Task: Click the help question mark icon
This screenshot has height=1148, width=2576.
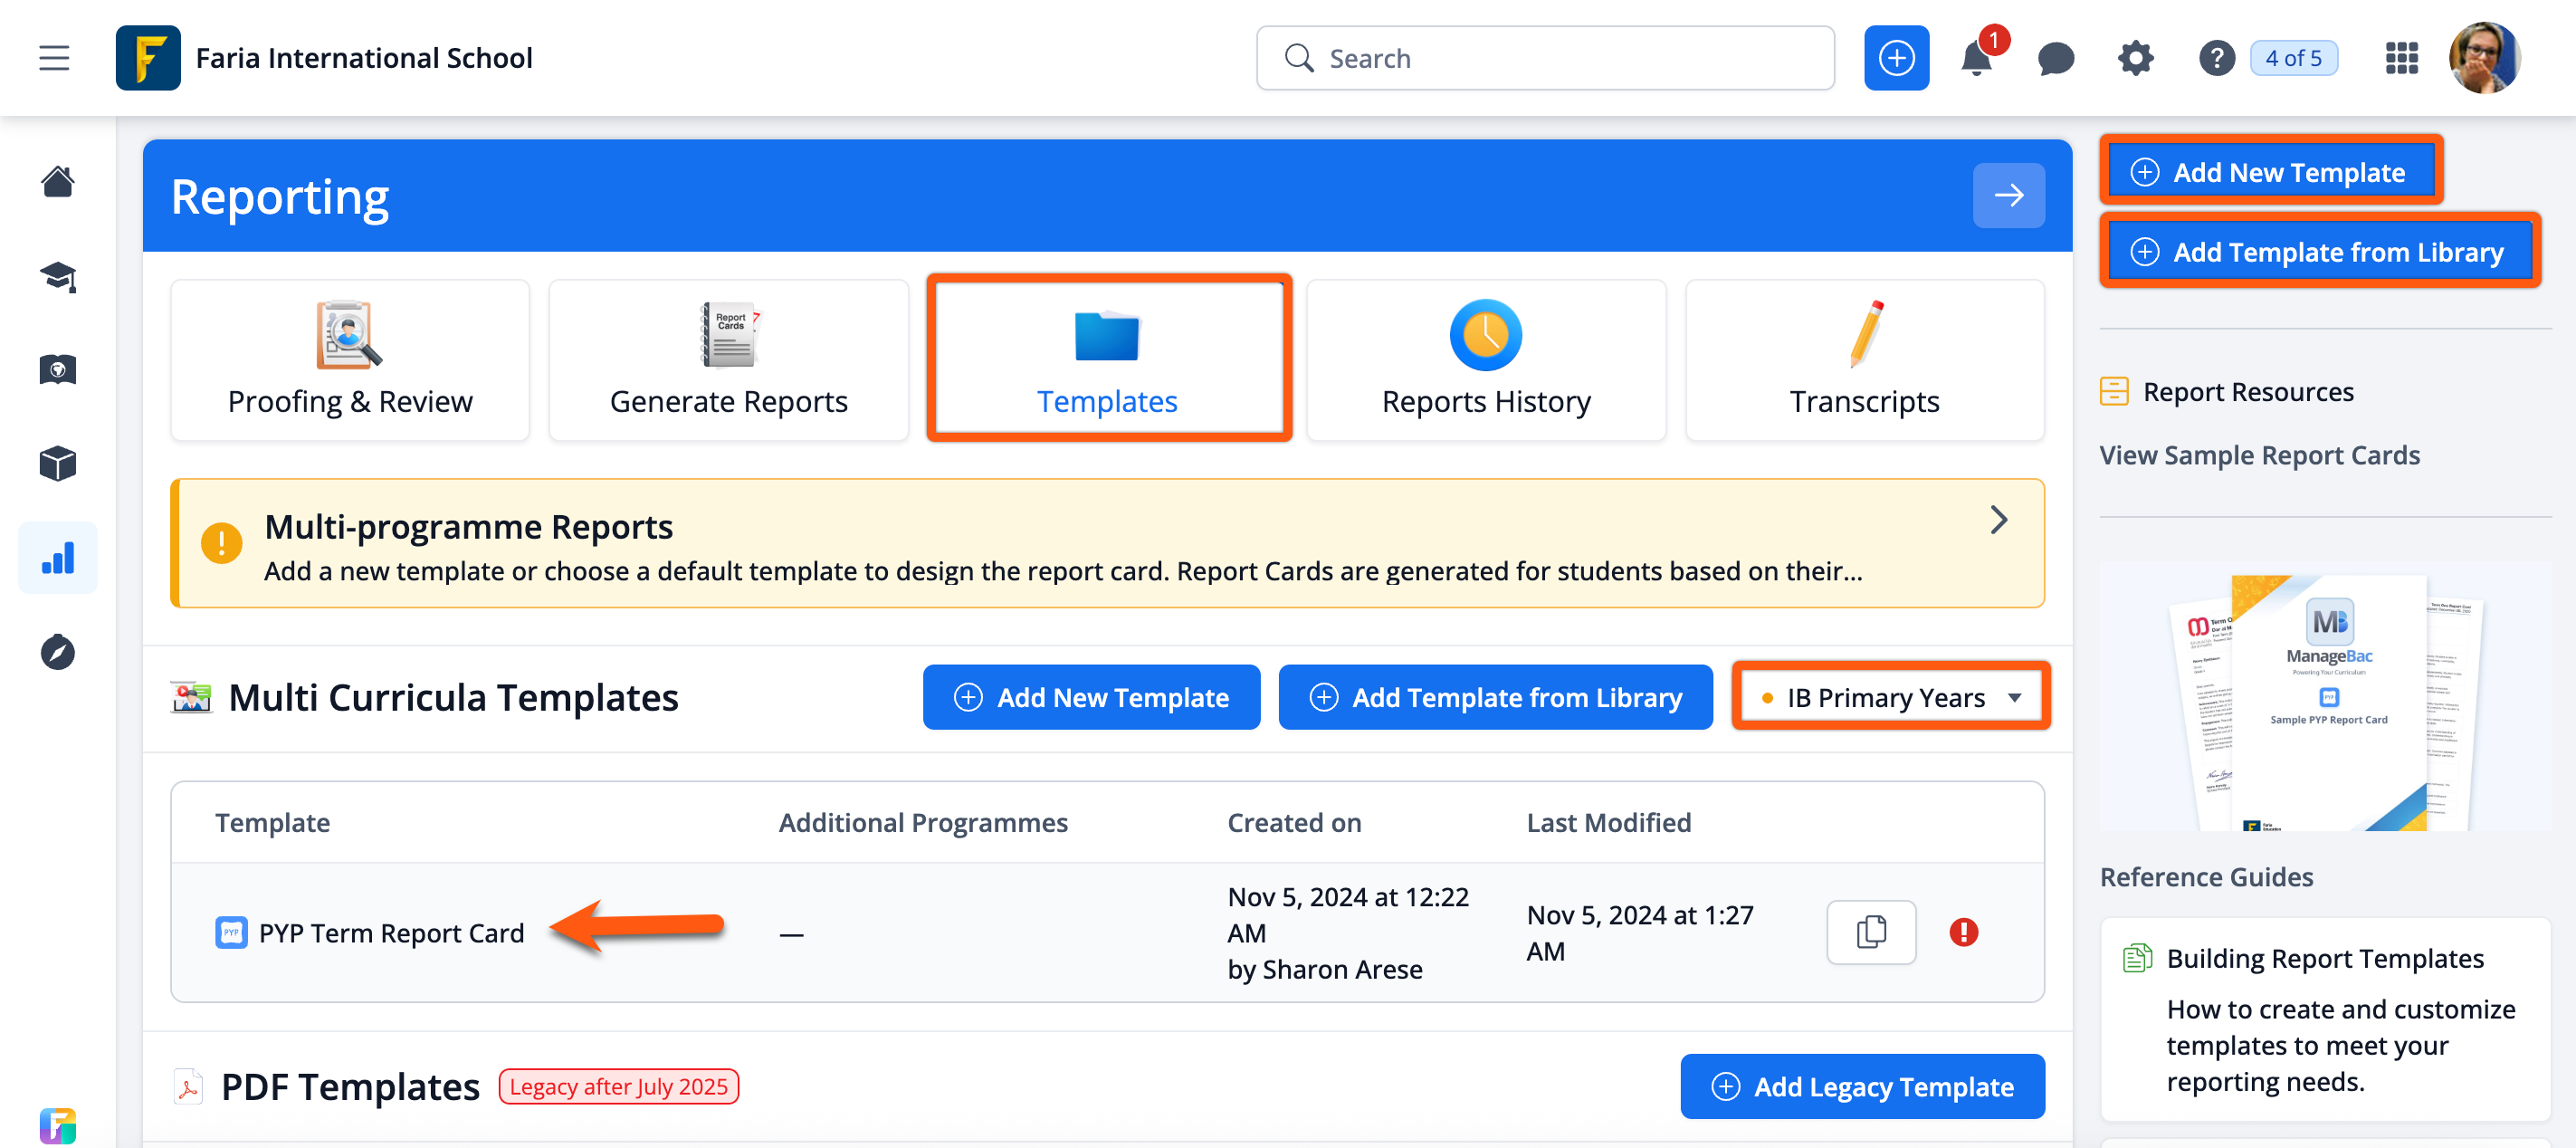Action: click(2216, 59)
